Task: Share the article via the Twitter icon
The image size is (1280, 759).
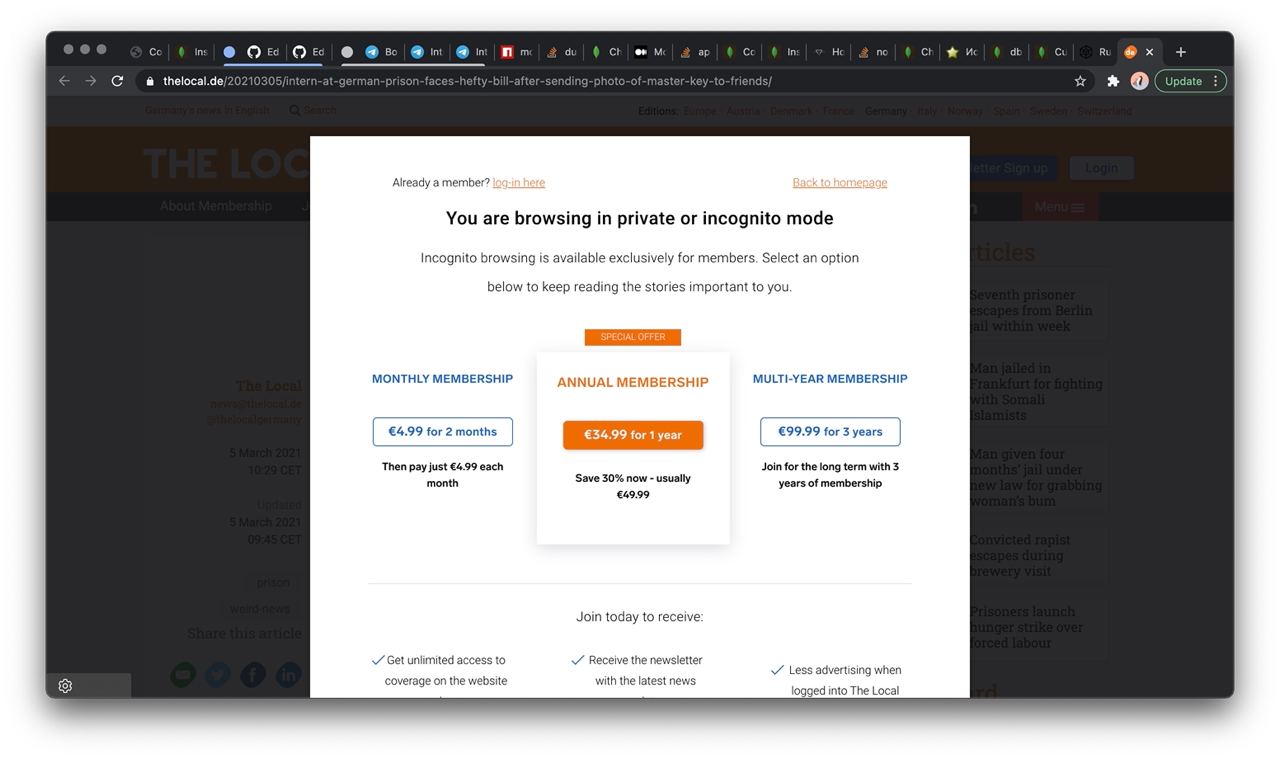Action: pos(218,675)
